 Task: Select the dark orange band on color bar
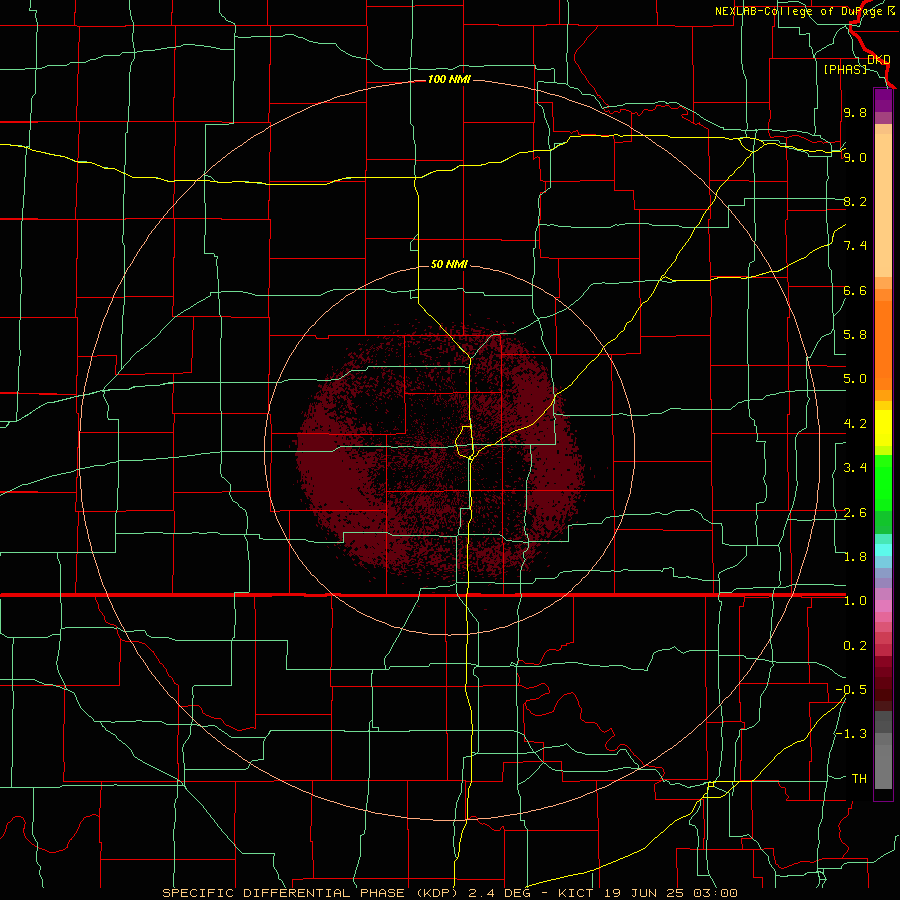883,345
